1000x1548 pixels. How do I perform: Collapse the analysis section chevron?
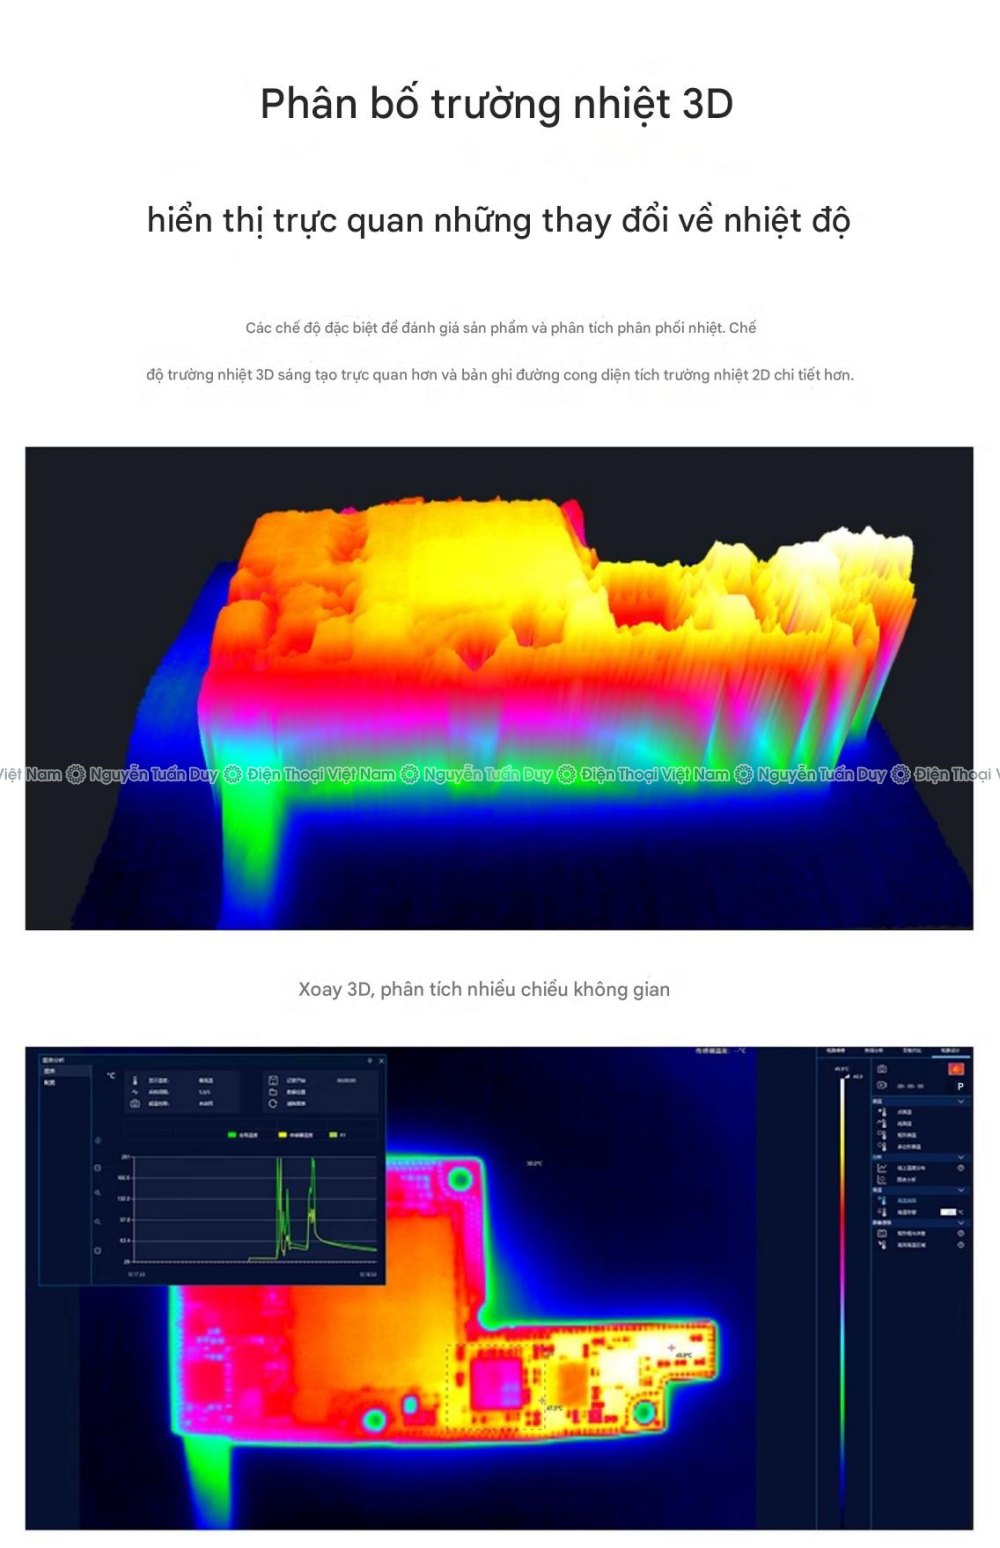(x=961, y=1157)
